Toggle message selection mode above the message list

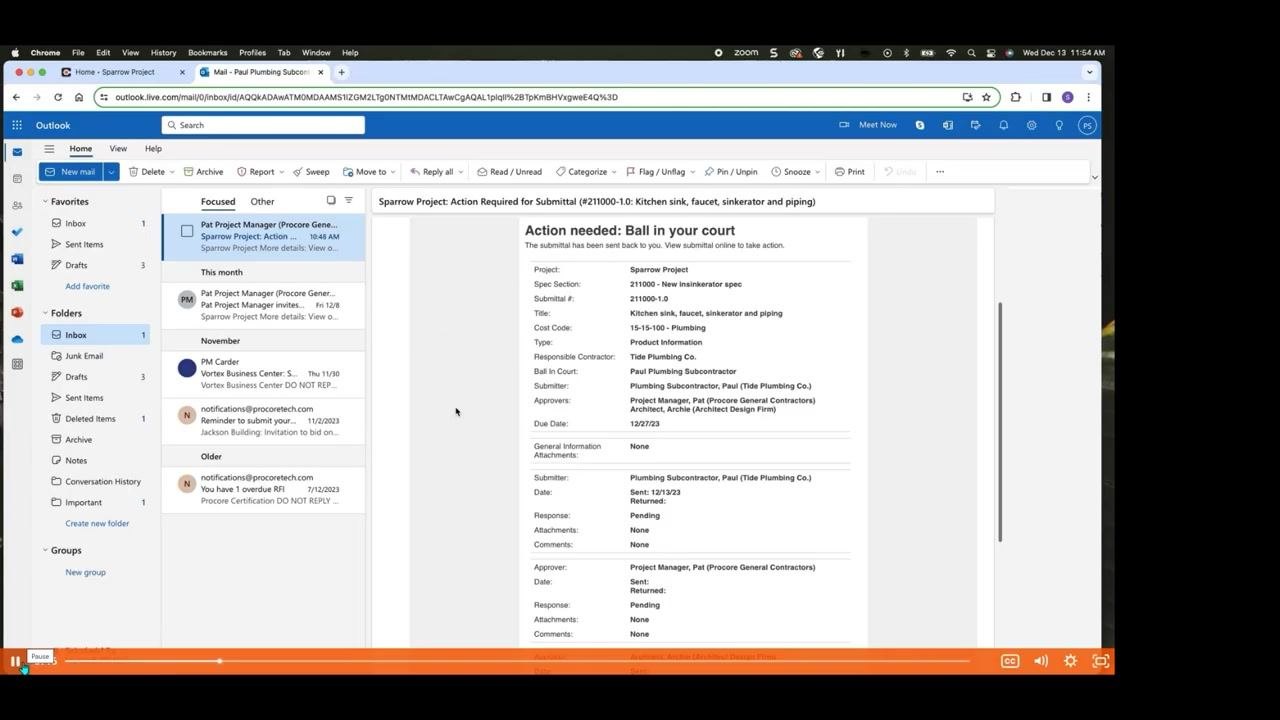pos(331,201)
